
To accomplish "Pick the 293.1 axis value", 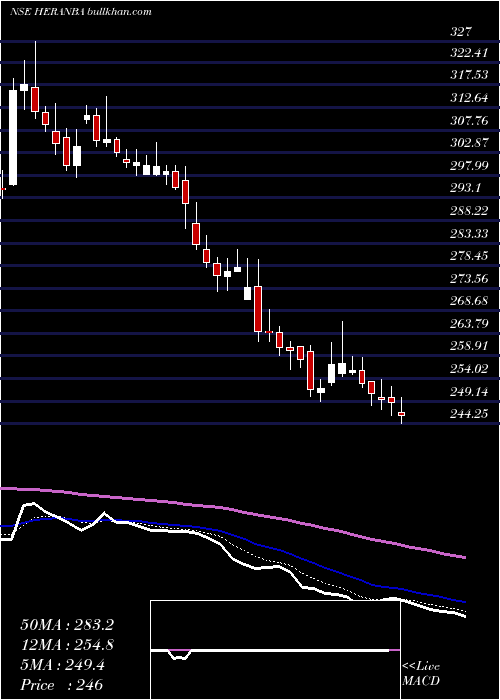I will (465, 188).
